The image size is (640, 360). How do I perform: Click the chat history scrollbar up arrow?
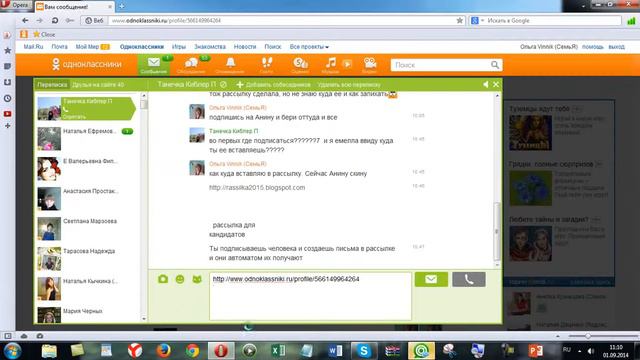(x=497, y=96)
